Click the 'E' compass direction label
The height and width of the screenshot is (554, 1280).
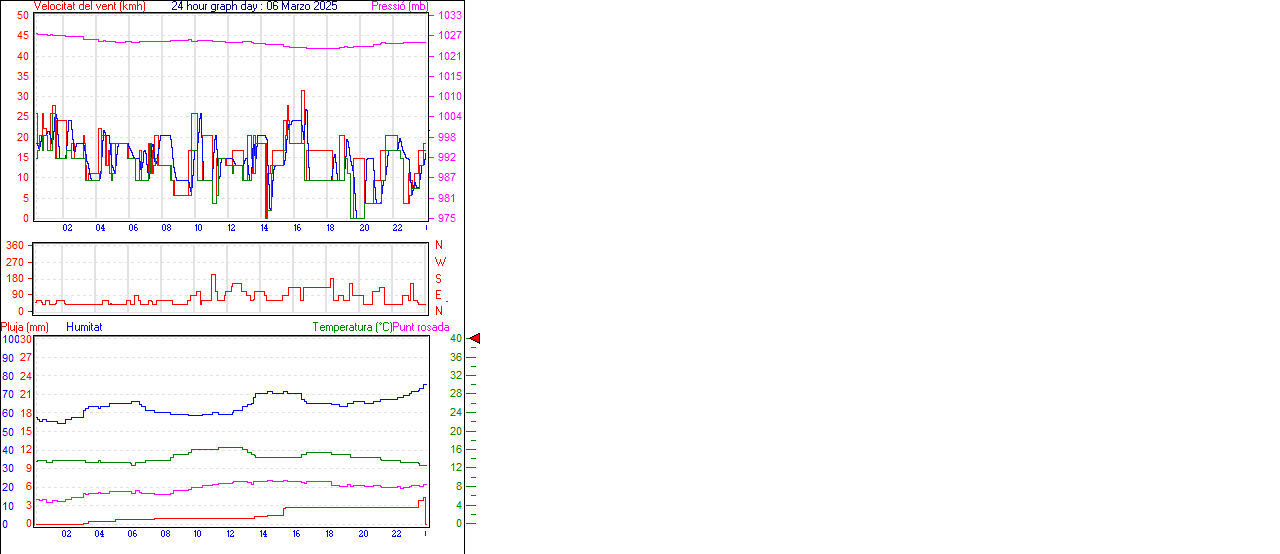pyautogui.click(x=438, y=295)
